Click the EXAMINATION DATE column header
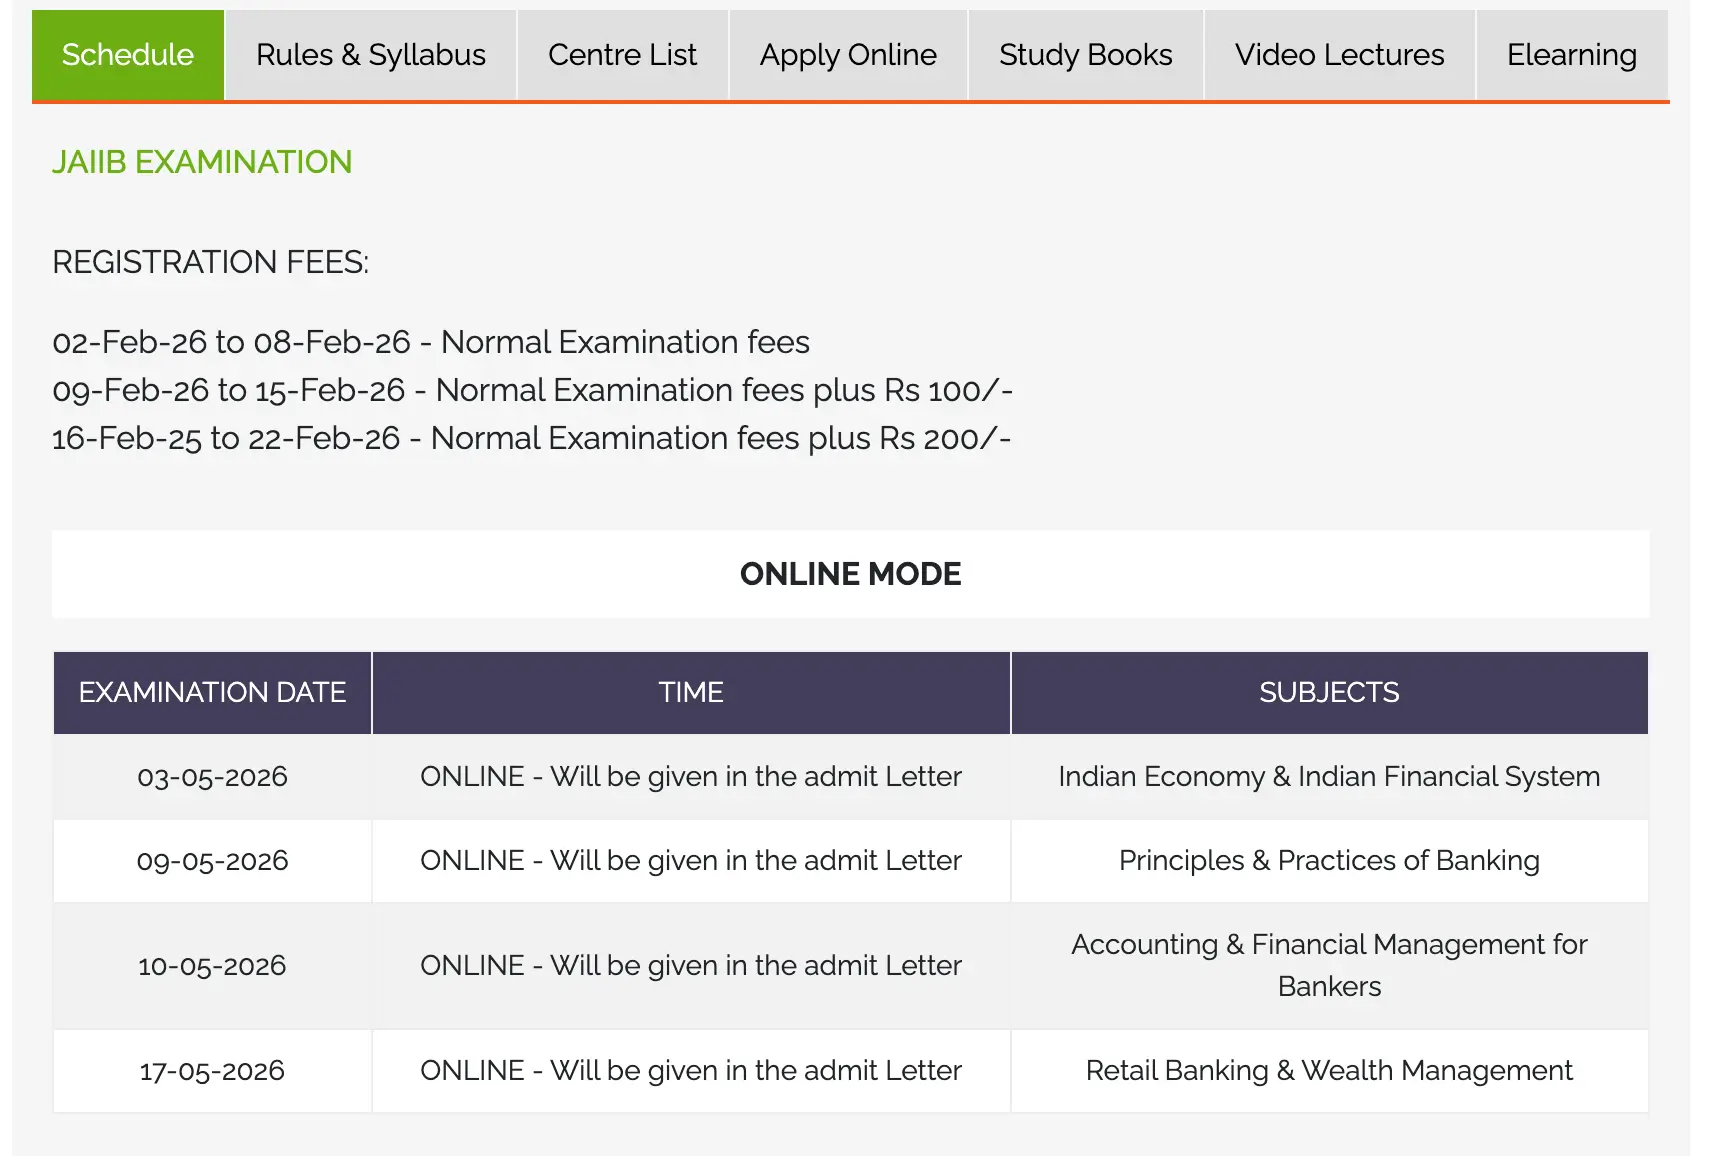This screenshot has width=1718, height=1156. tap(212, 692)
